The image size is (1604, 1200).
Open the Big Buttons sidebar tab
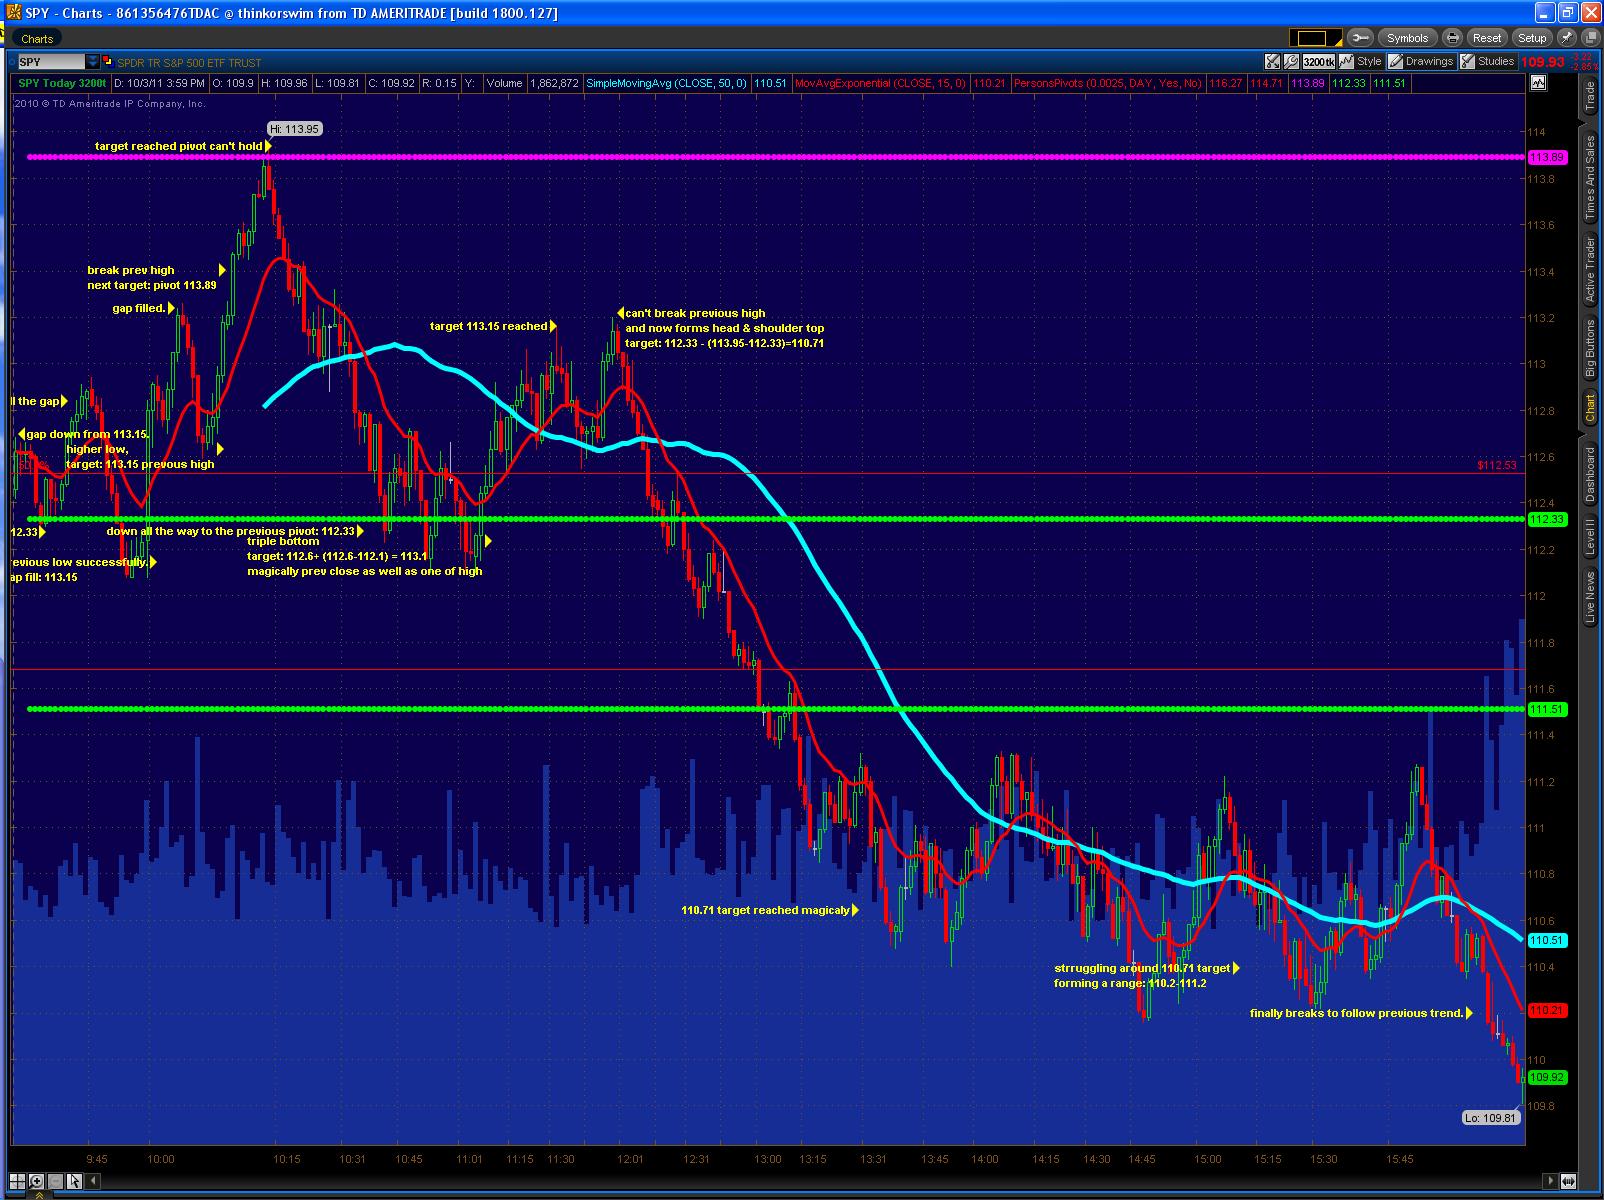tap(1590, 348)
